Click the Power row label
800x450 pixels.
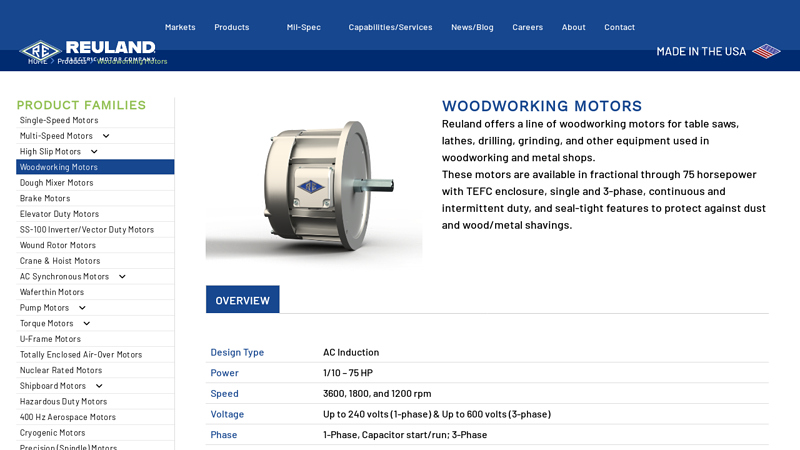point(224,373)
